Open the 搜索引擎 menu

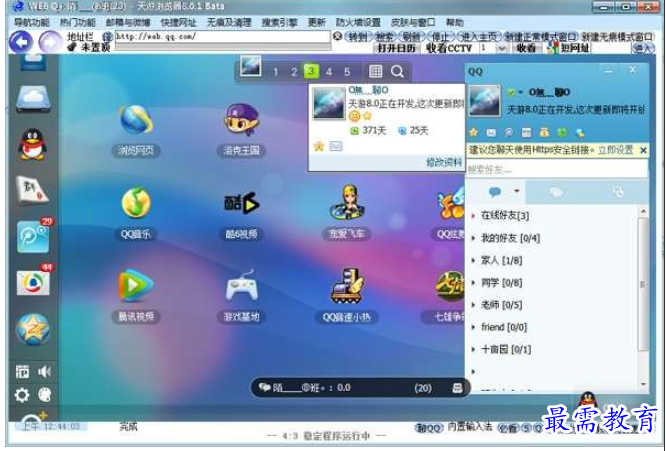pyautogui.click(x=279, y=22)
